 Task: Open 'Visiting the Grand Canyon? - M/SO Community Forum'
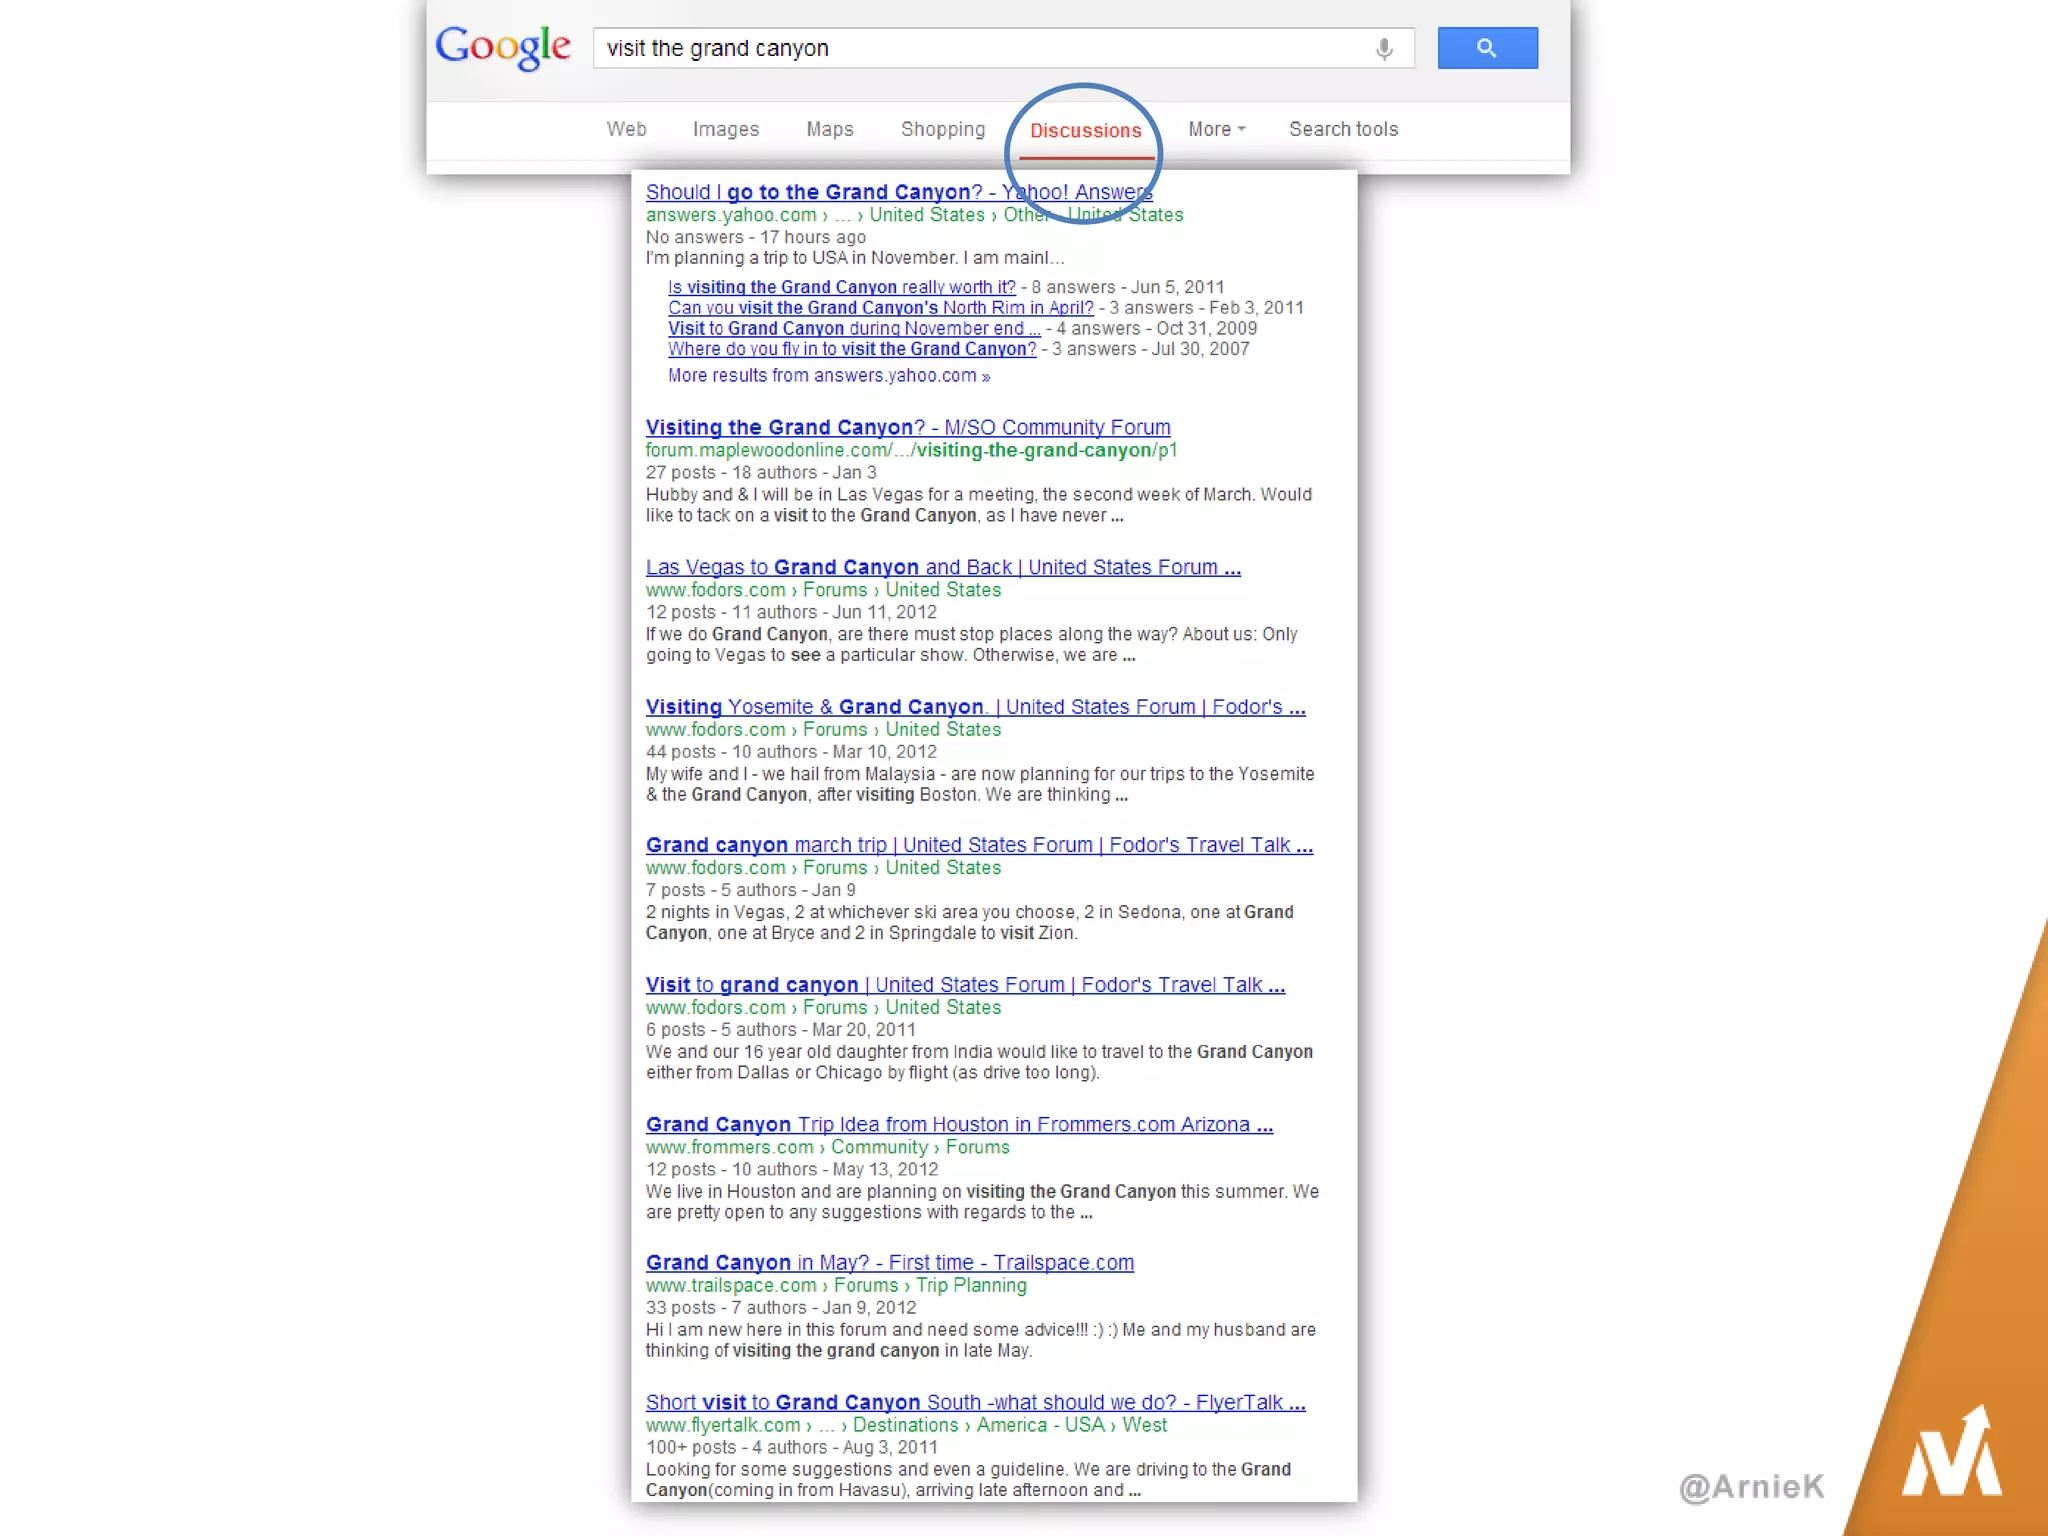907,427
